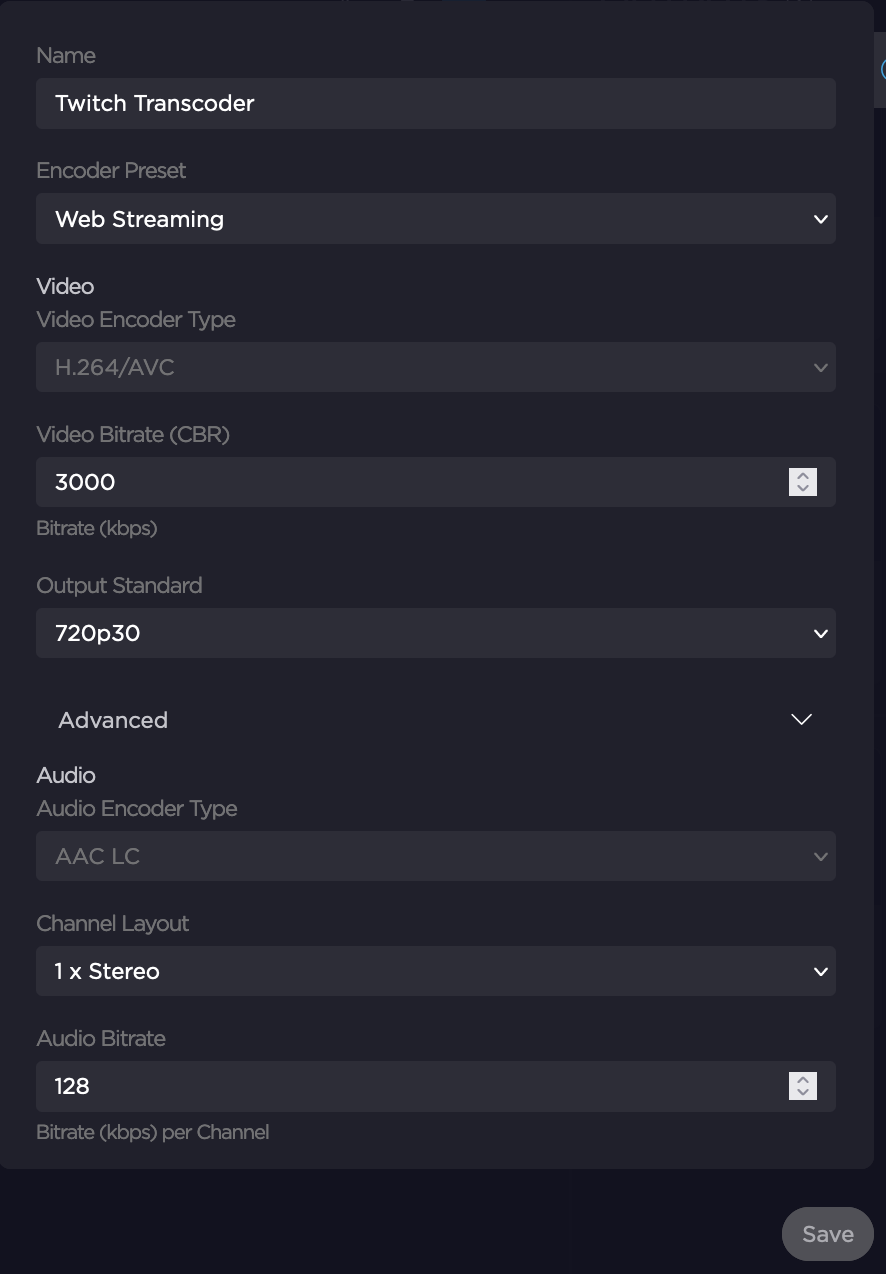The height and width of the screenshot is (1274, 886).
Task: Click the Audio Encoder Type dropdown chevron
Action: pos(819,856)
